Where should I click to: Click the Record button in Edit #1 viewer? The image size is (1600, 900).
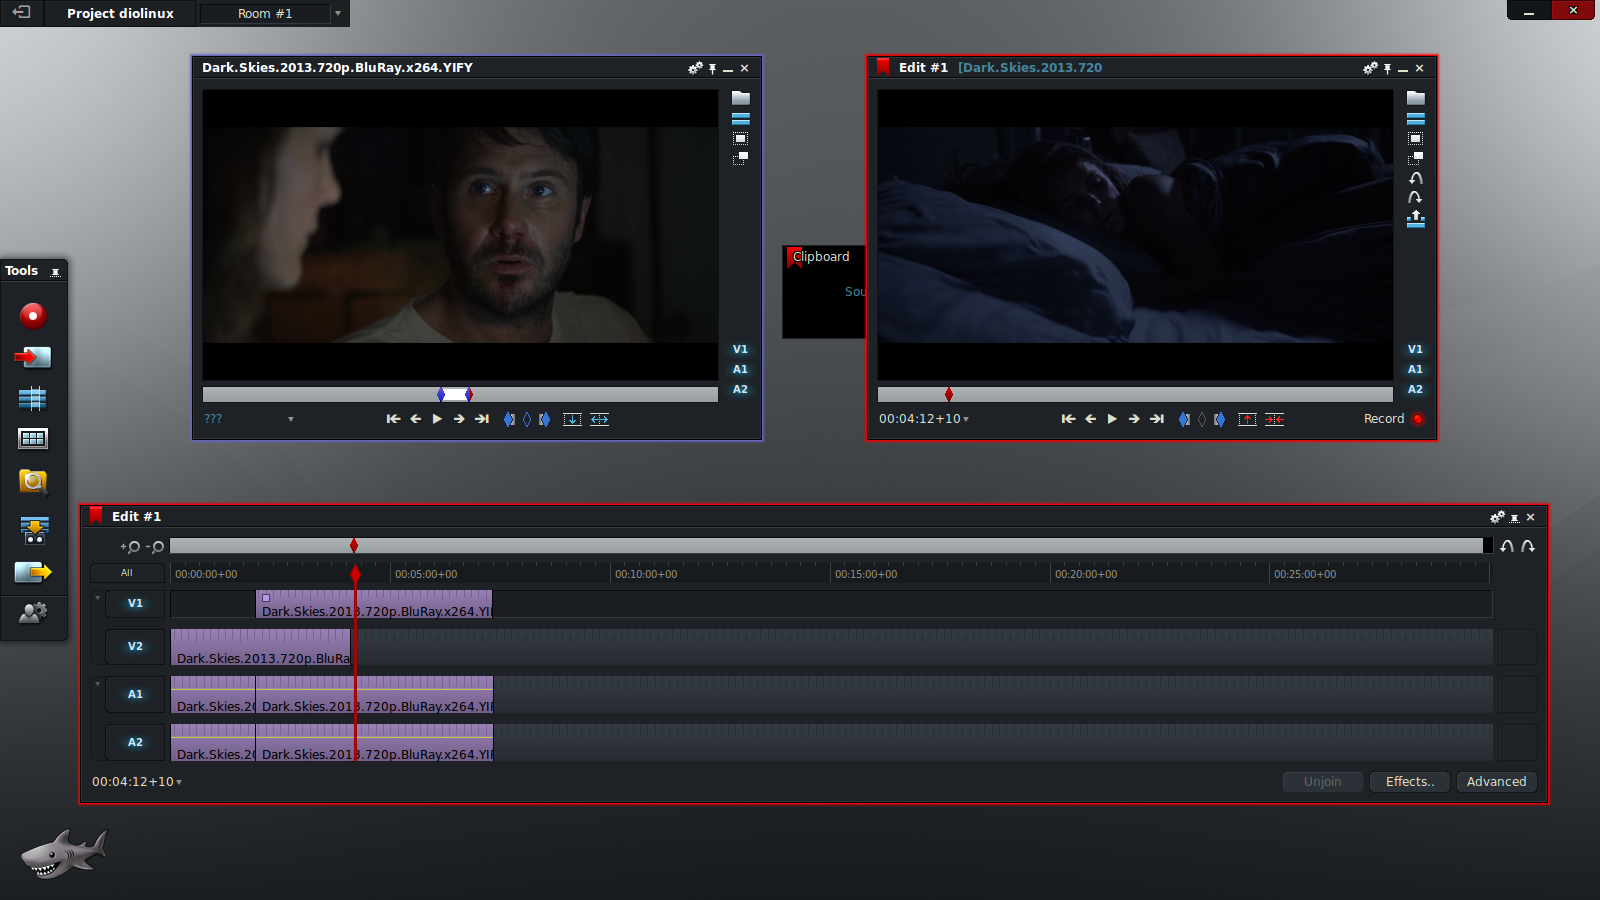coord(1394,419)
